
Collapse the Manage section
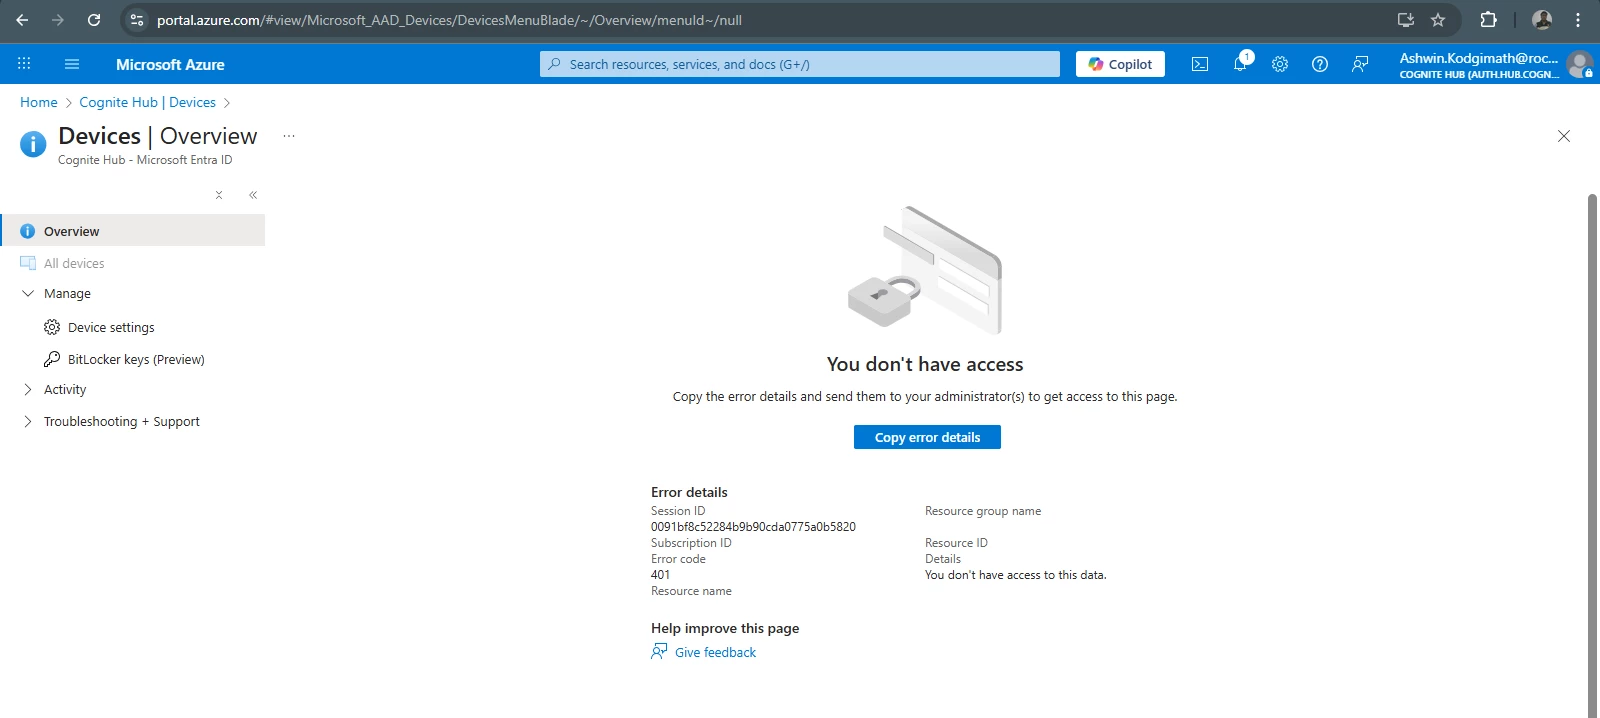click(x=28, y=293)
